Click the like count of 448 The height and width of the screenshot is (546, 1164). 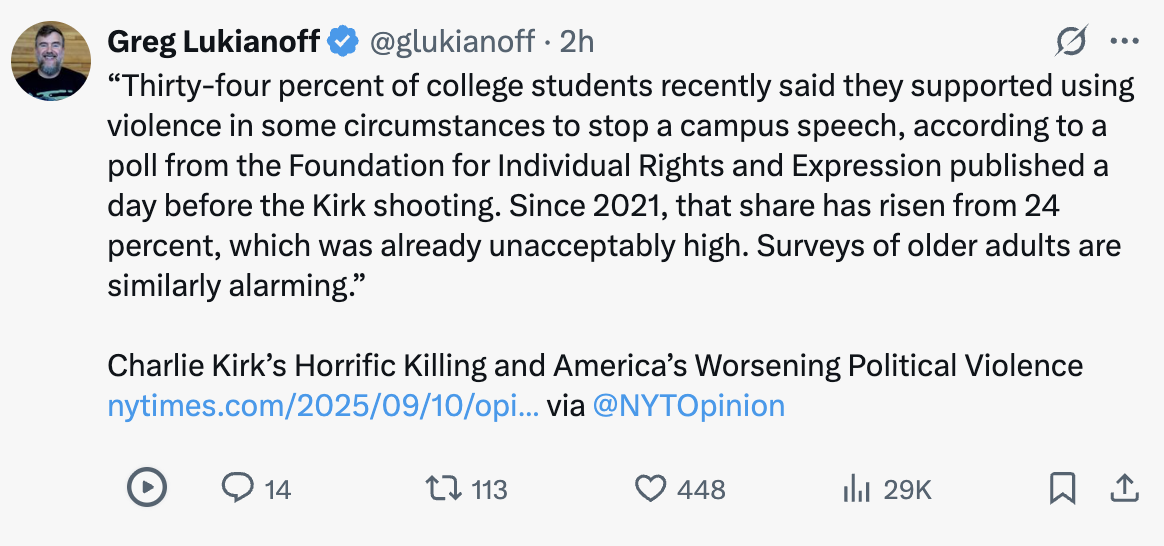701,489
